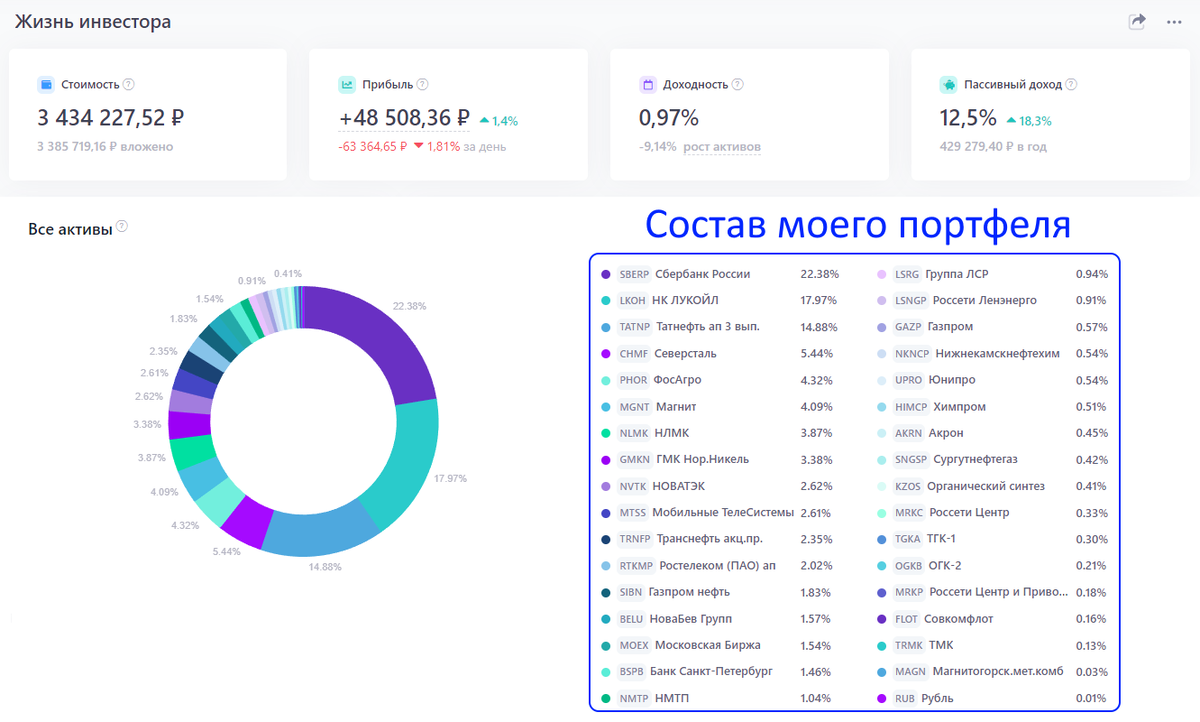This screenshot has height=722, width=1200.
Task: Select the Совкомфлот legend entry
Action: (993, 618)
